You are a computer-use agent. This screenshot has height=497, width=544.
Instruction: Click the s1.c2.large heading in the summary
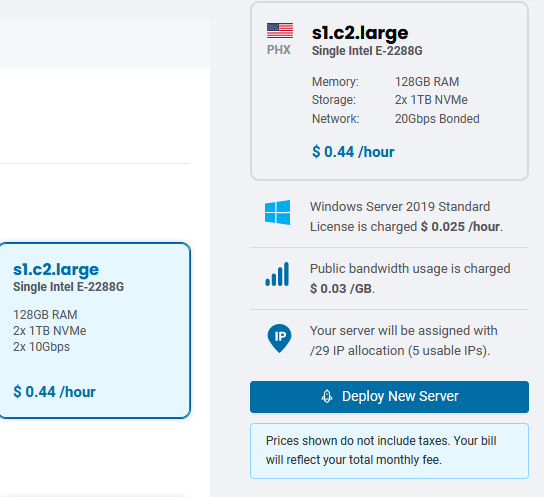coord(360,33)
